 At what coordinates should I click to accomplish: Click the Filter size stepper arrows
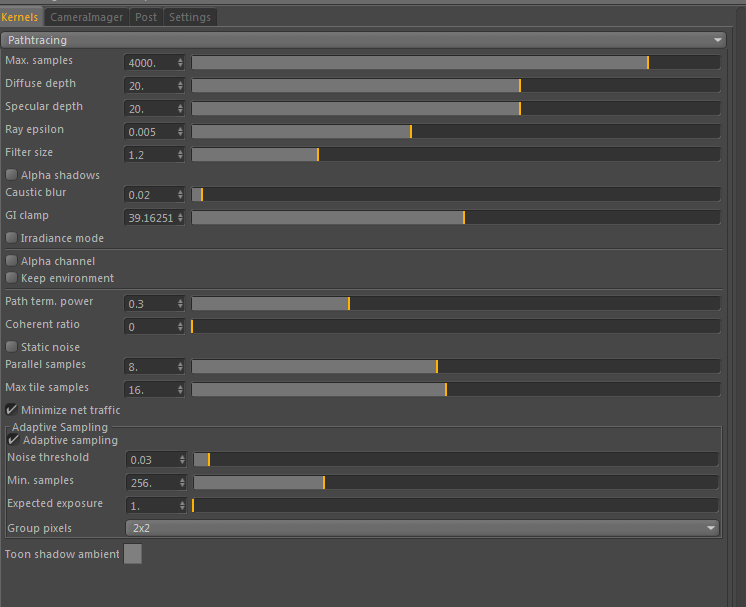(180, 154)
